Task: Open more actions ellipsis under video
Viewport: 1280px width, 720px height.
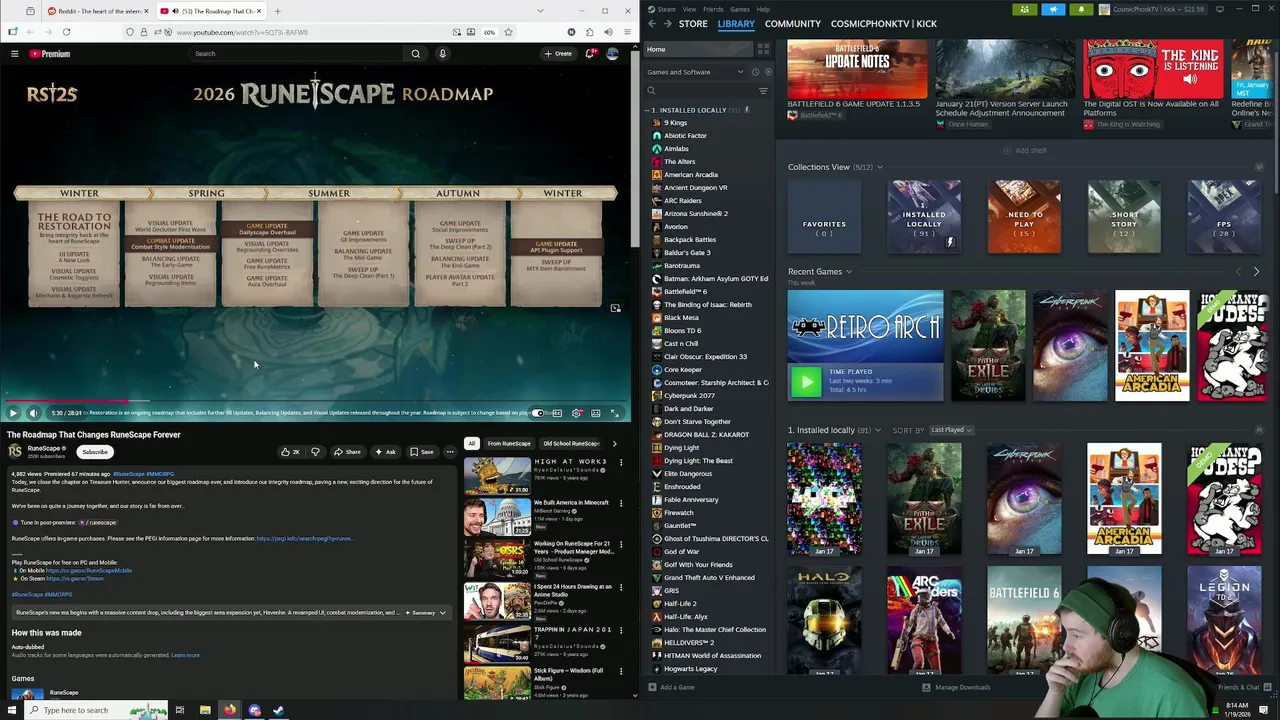Action: tap(450, 452)
